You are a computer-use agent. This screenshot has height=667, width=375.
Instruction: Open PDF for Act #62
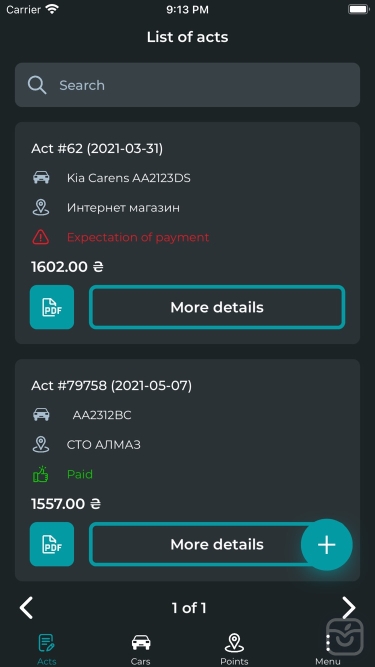pos(52,307)
